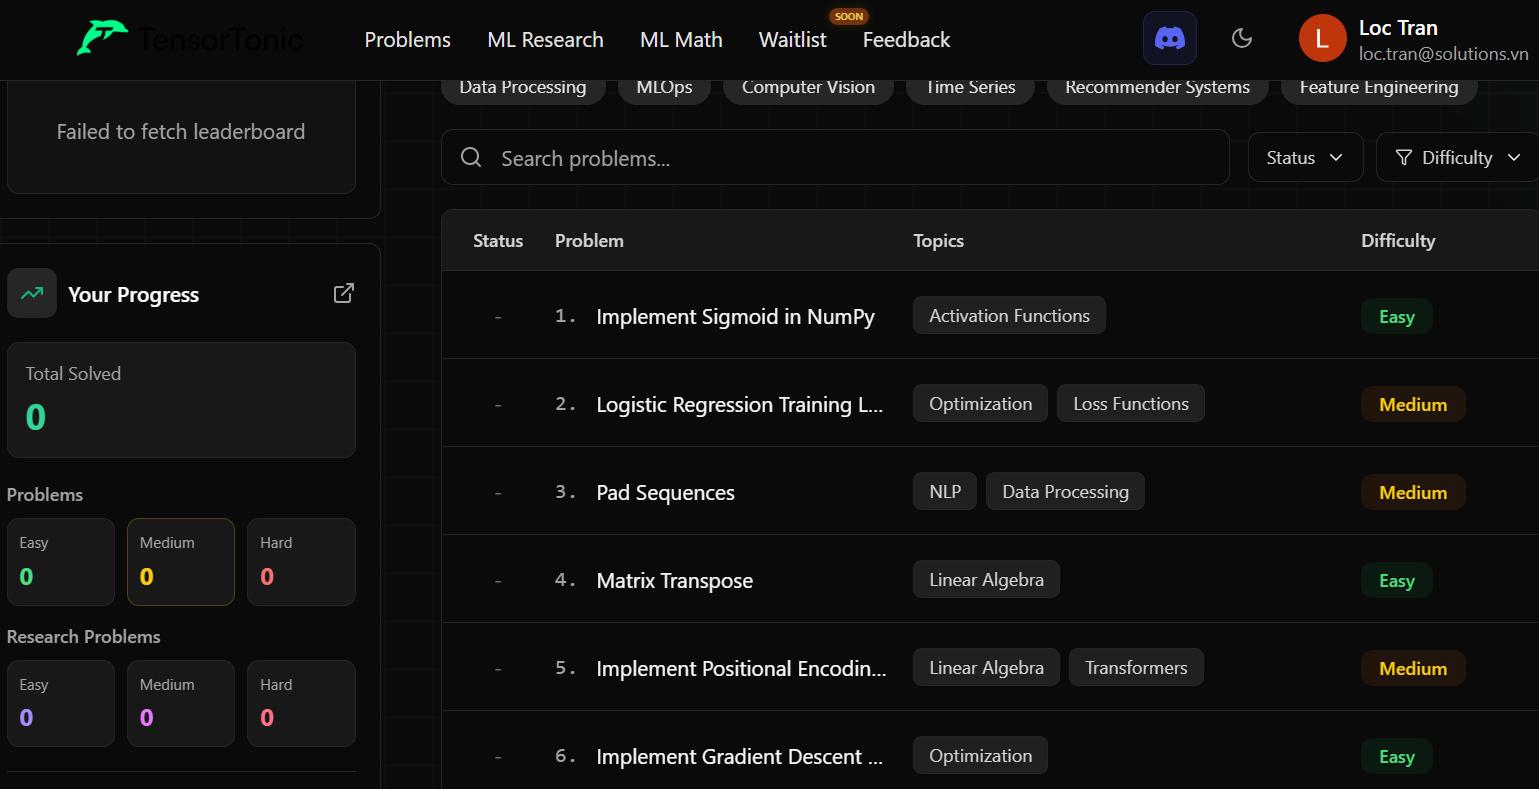Click the TensorTonic dolphin logo
Image resolution: width=1539 pixels, height=789 pixels.
pyautogui.click(x=103, y=38)
